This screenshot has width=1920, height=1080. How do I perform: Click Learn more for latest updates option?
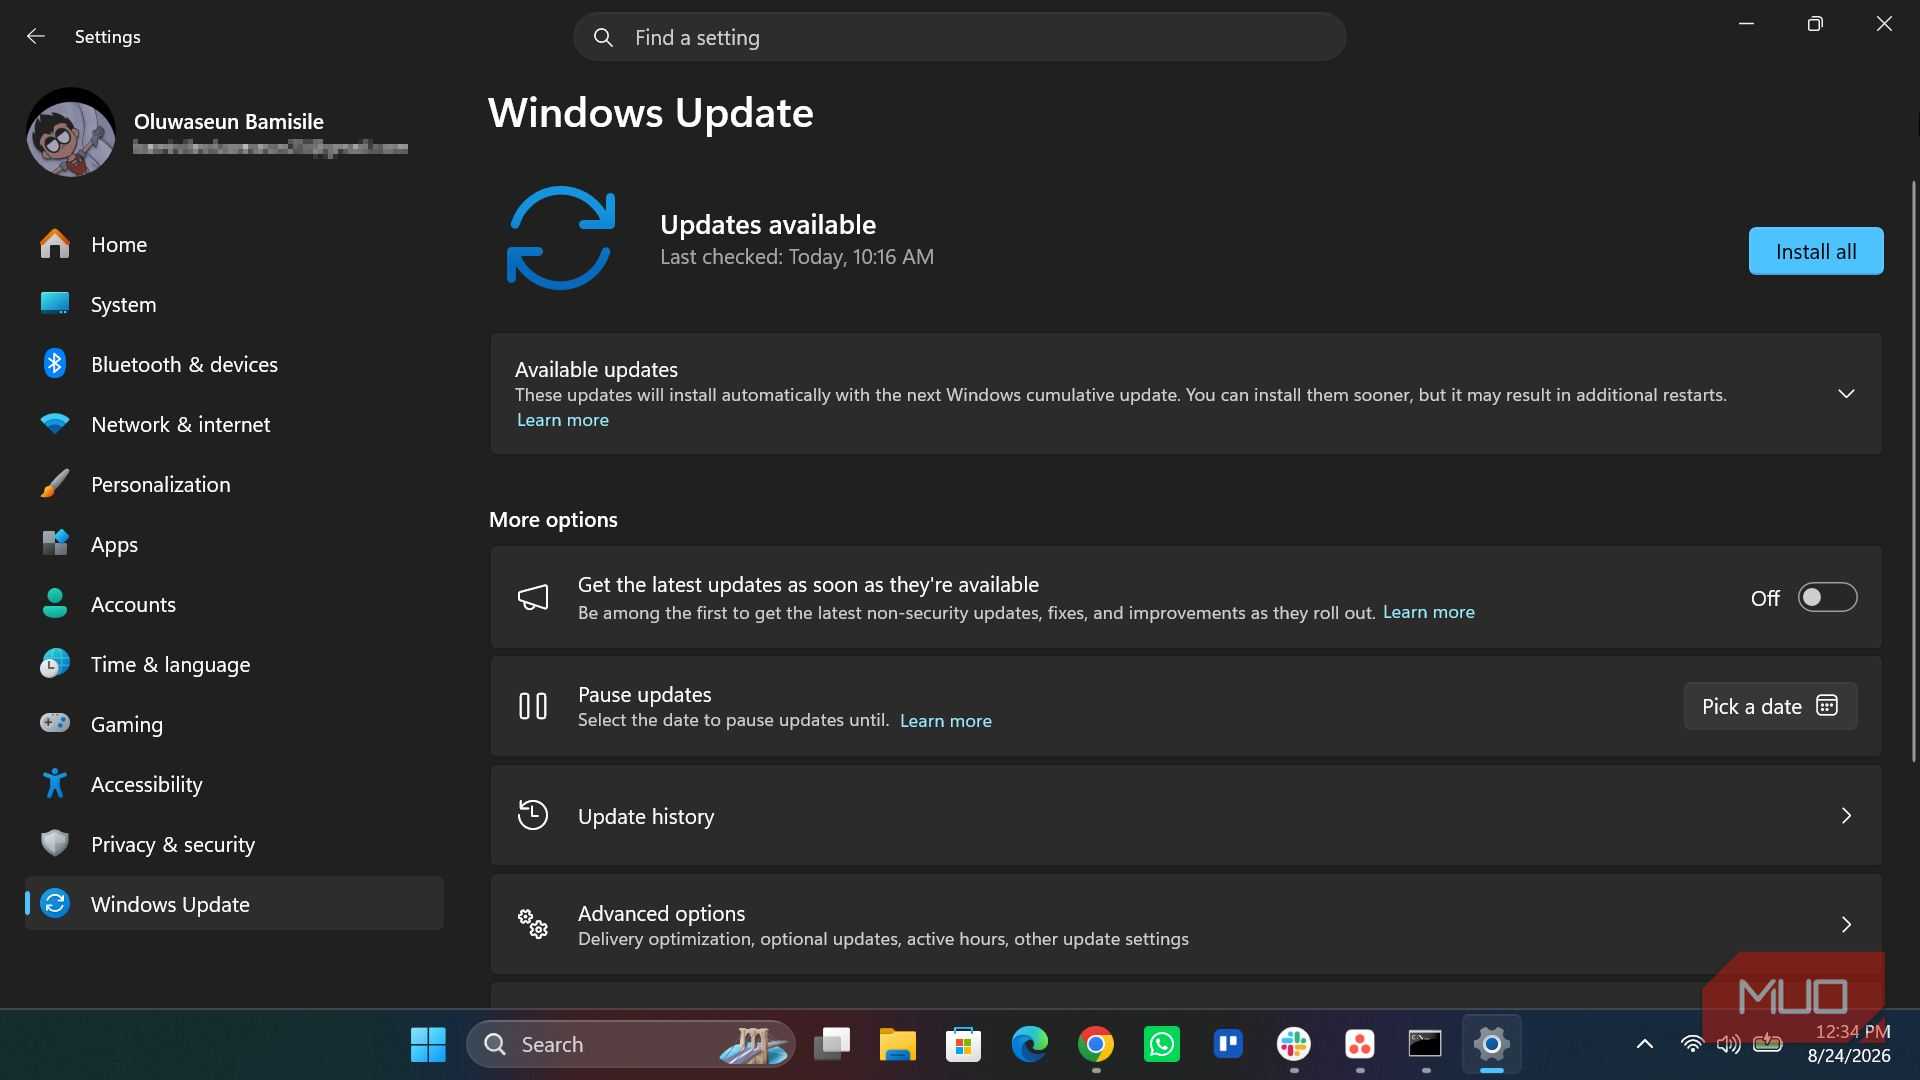pos(1428,612)
